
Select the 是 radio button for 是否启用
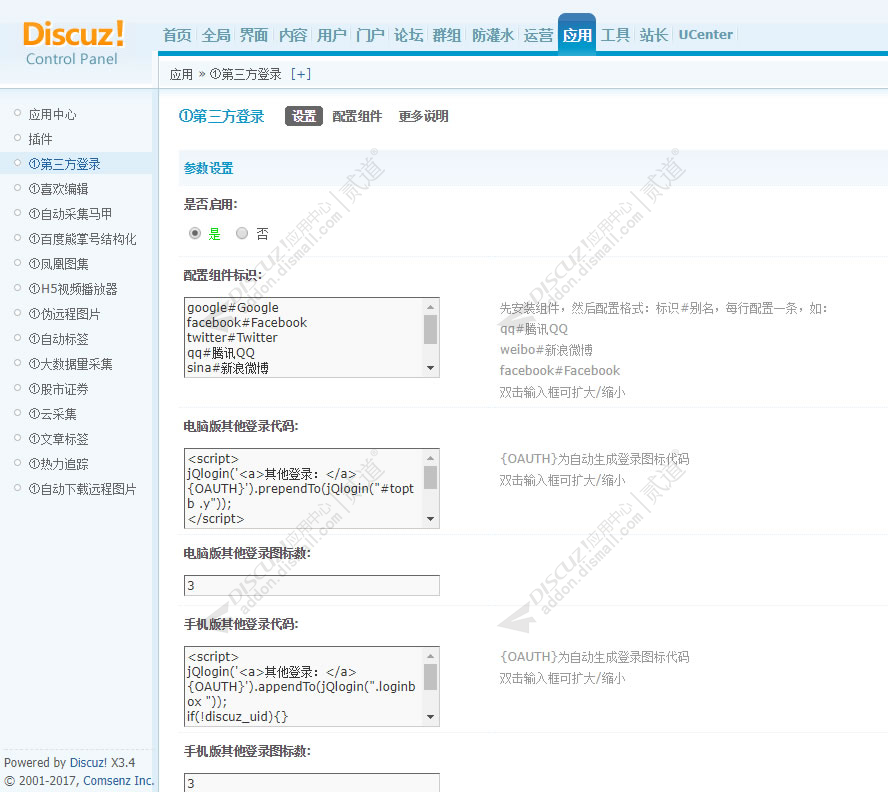point(195,233)
